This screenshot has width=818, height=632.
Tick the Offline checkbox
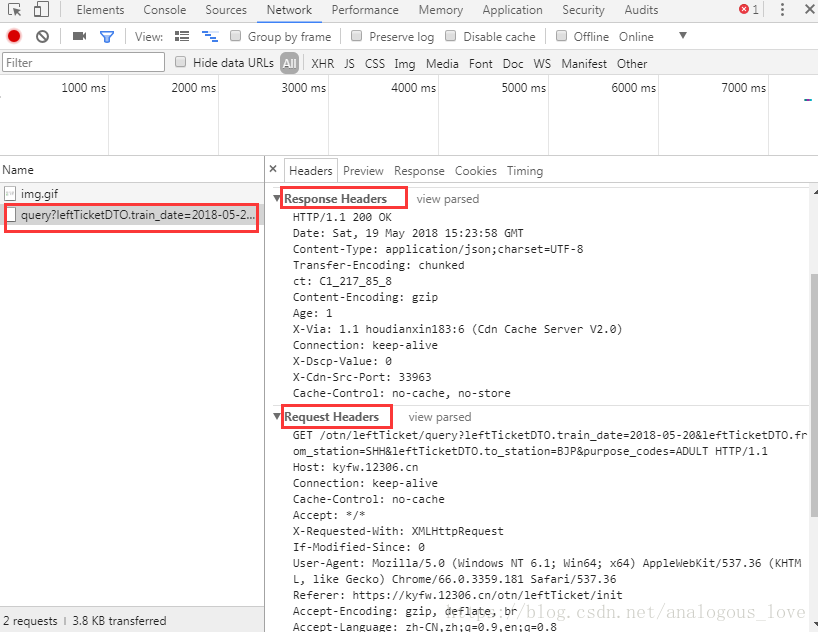[561, 35]
